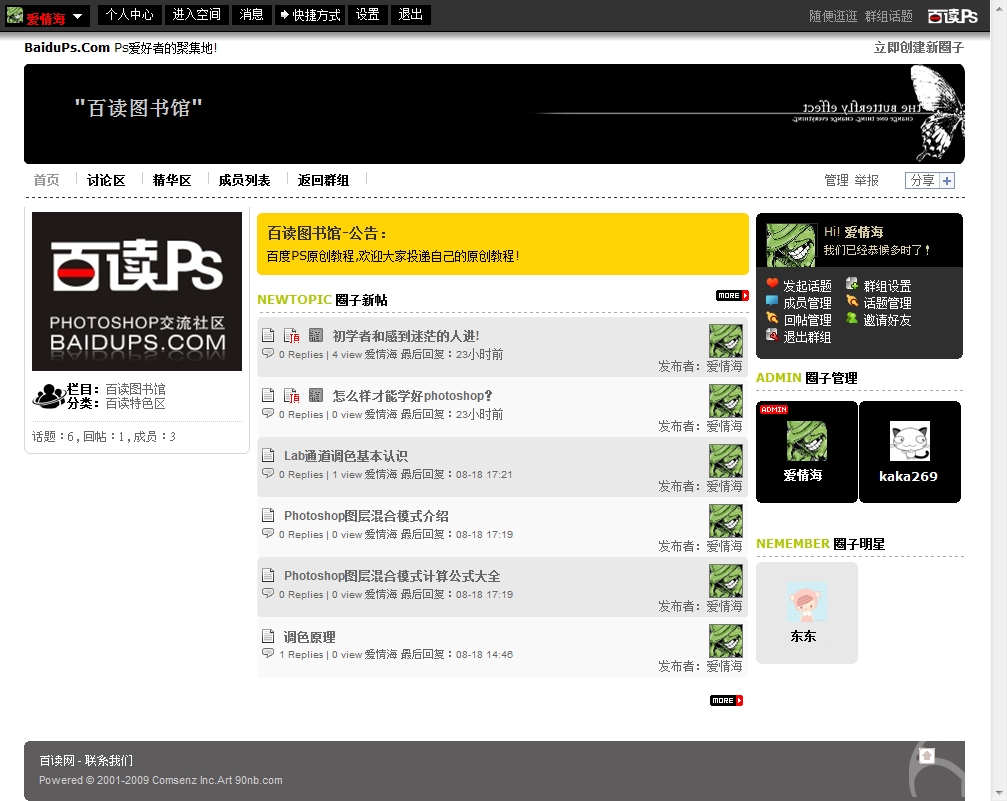Click the 分享 share button

tap(922, 180)
